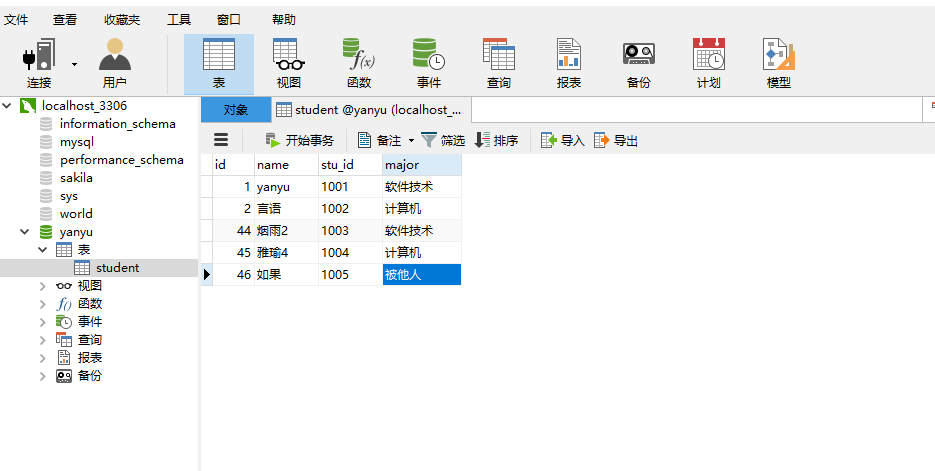Open the 查询 query toolbar button

[x=499, y=64]
